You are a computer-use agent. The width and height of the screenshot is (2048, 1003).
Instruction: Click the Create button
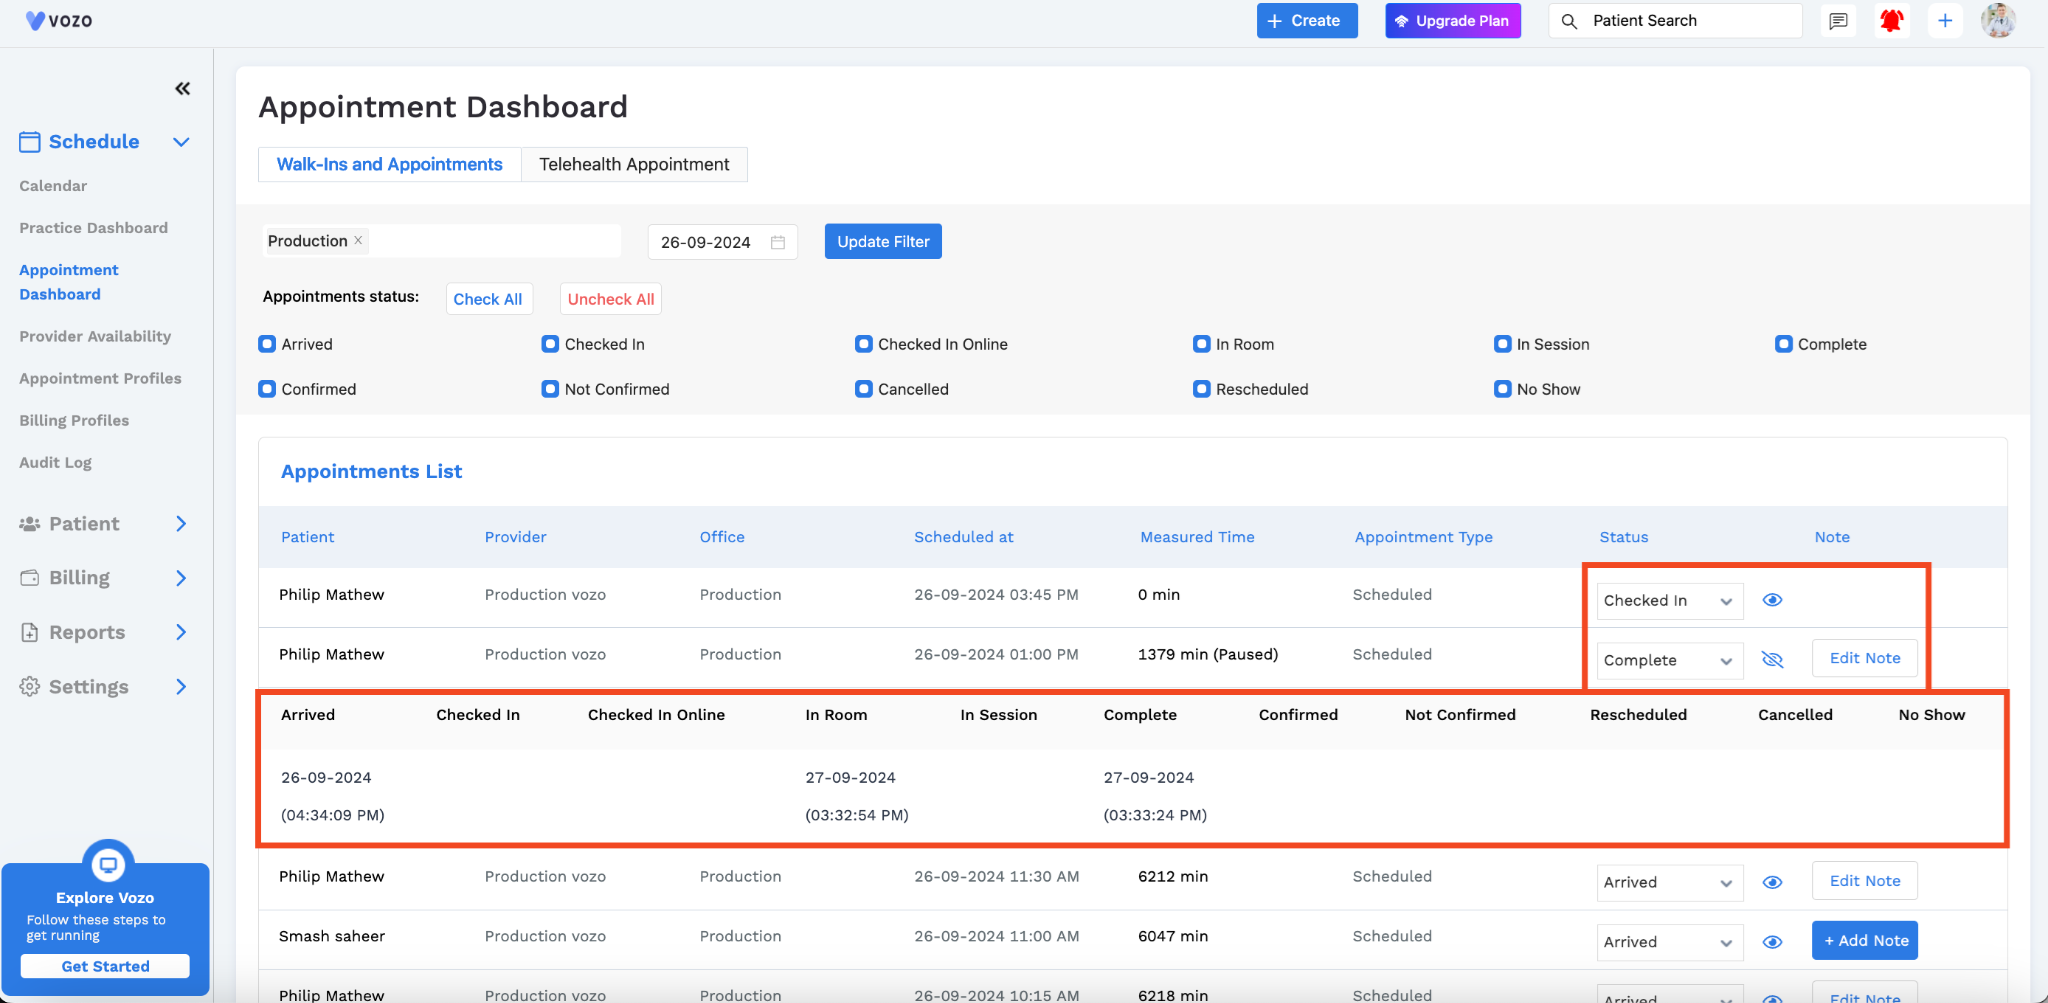click(1307, 21)
